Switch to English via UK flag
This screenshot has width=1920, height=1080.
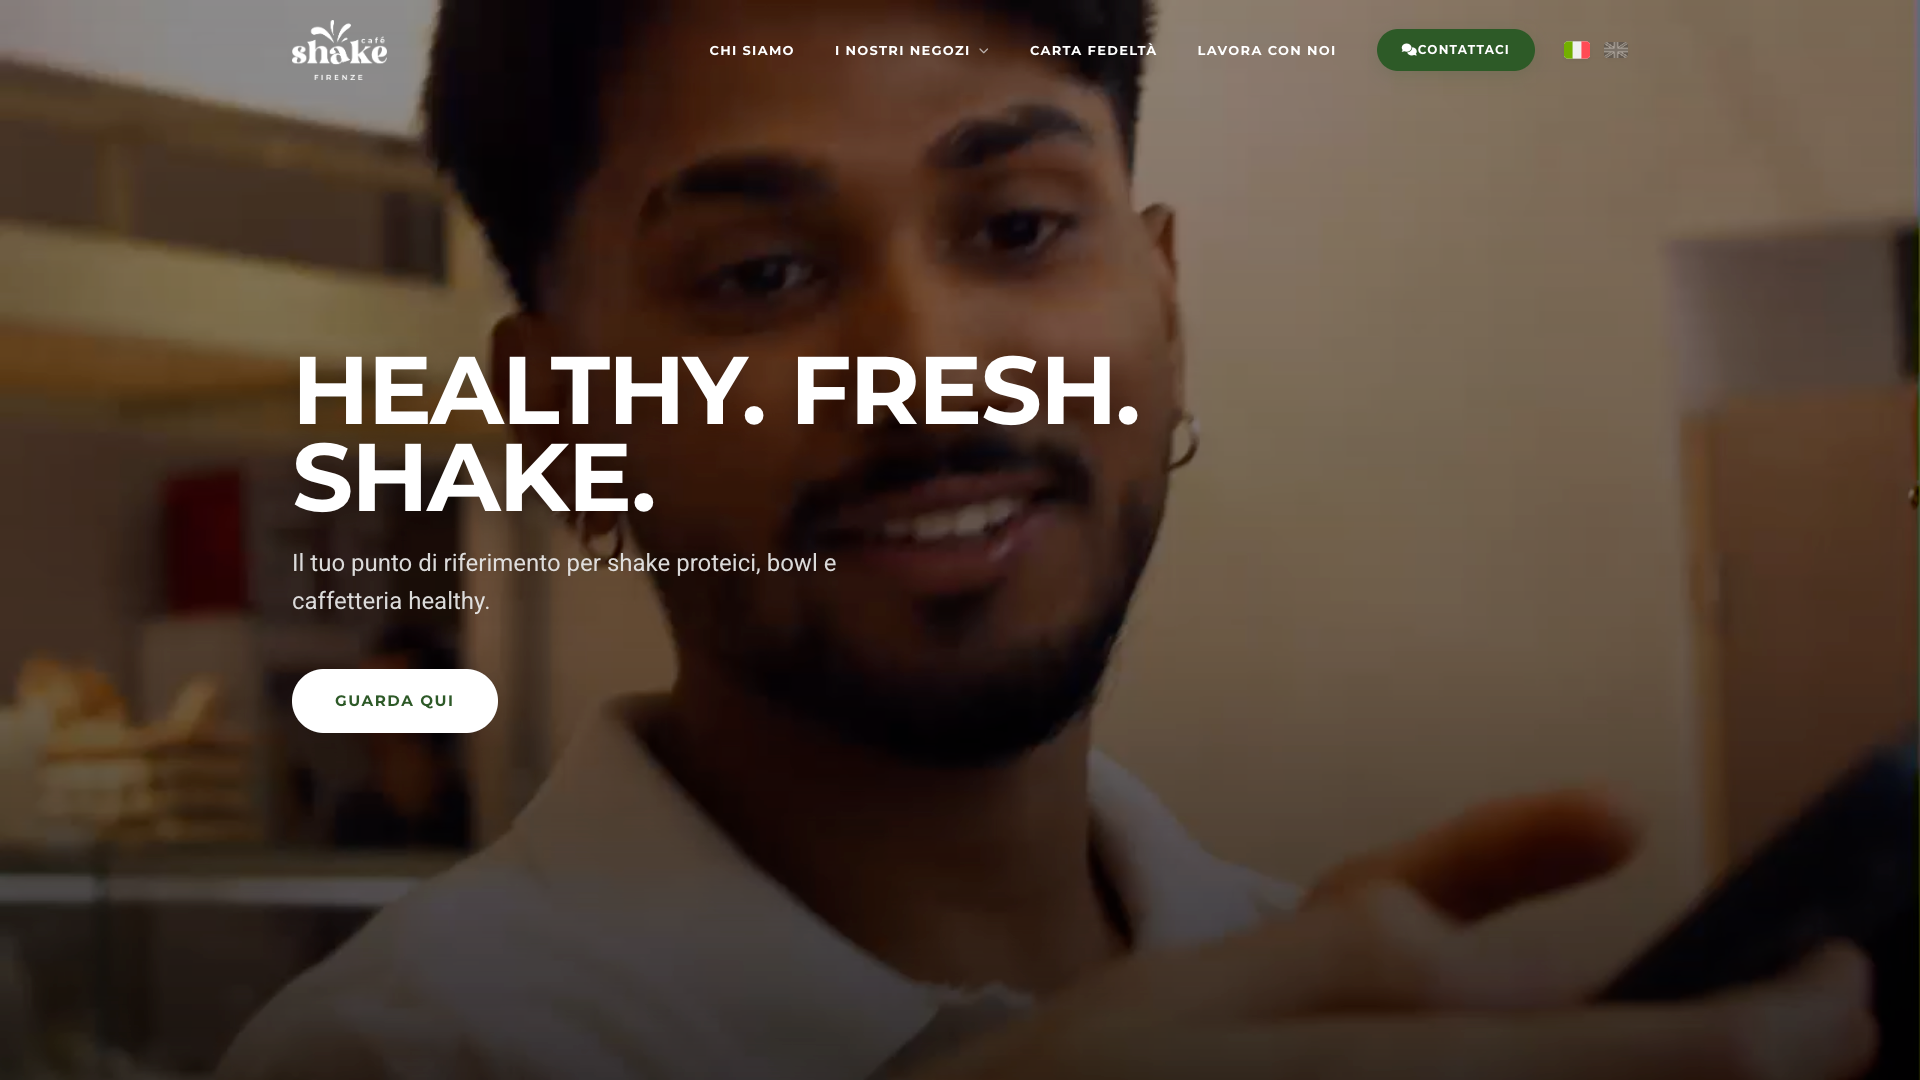point(1616,50)
